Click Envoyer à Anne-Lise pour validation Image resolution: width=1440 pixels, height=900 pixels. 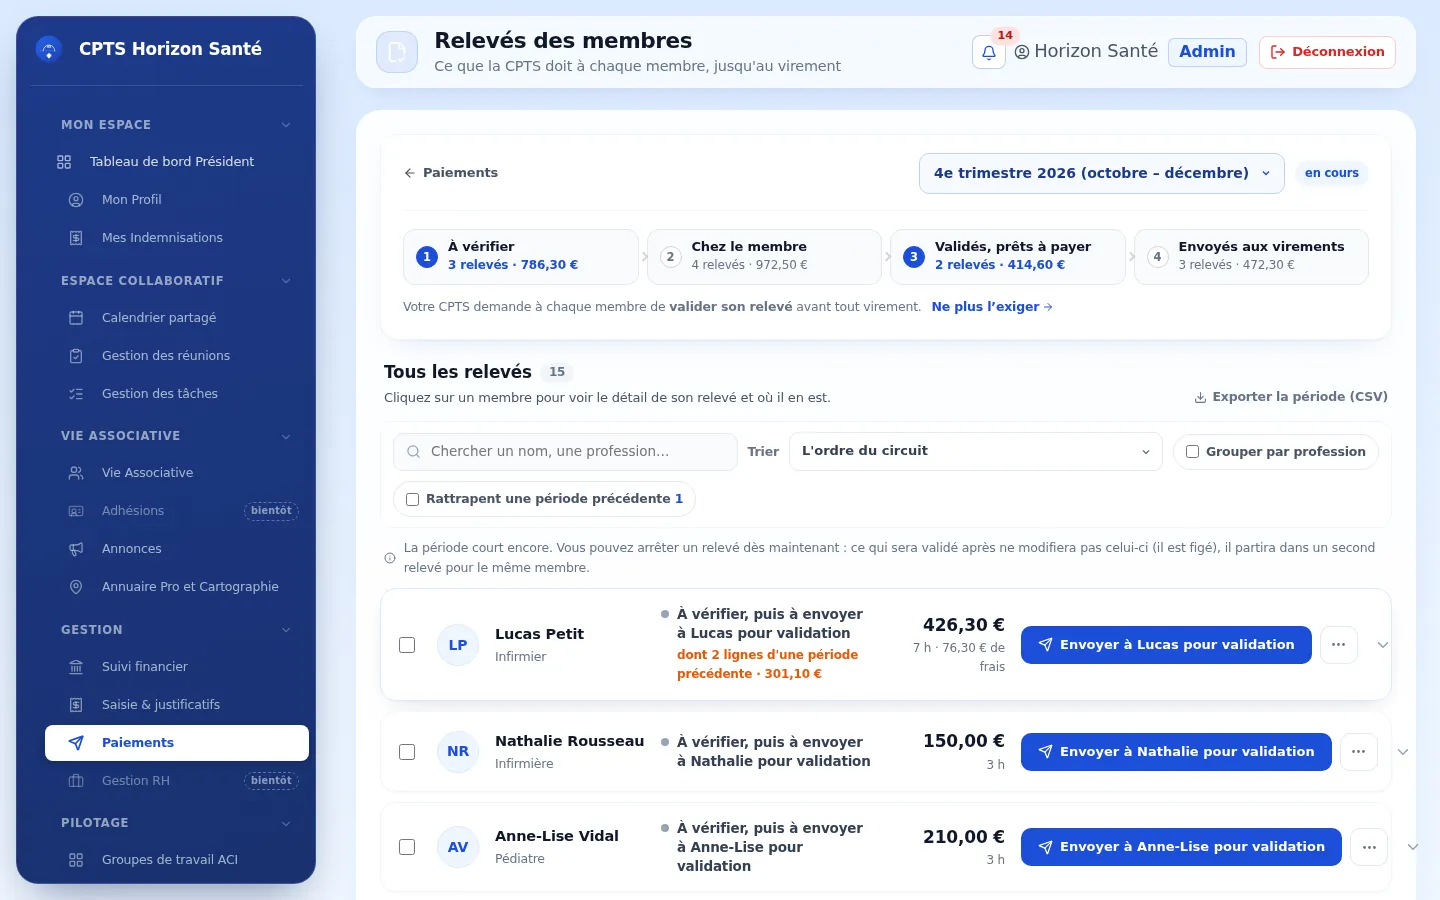1181,847
